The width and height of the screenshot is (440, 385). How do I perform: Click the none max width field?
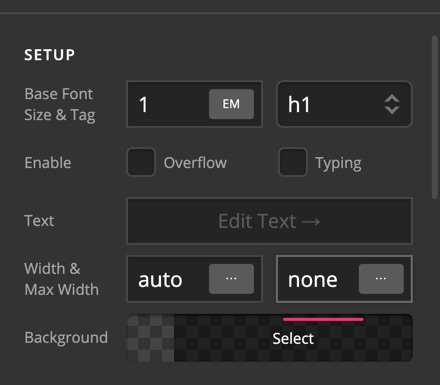[x=318, y=279]
